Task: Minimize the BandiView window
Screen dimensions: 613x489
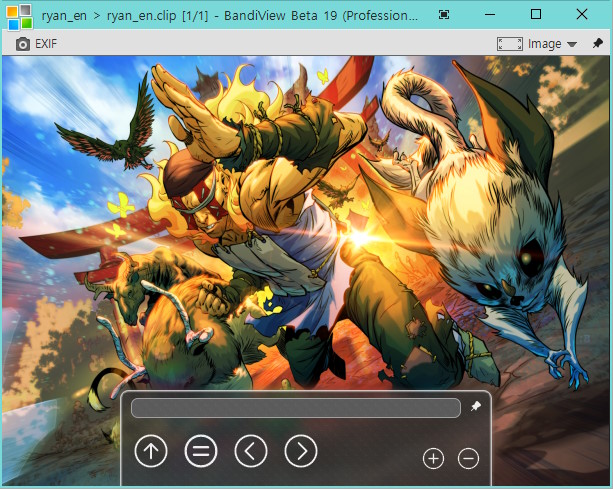Action: click(490, 15)
